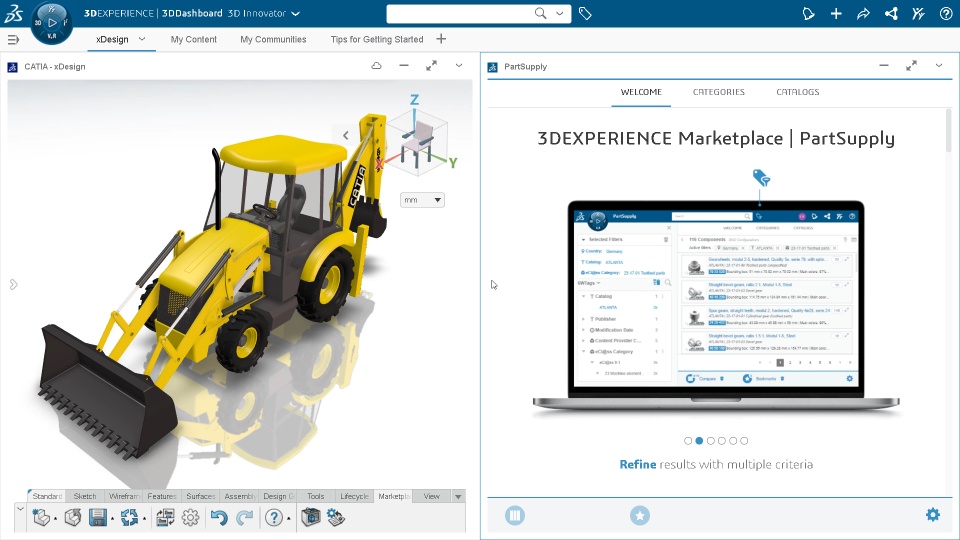Click the Share arrow icon
Image resolution: width=960 pixels, height=540 pixels.
click(863, 13)
